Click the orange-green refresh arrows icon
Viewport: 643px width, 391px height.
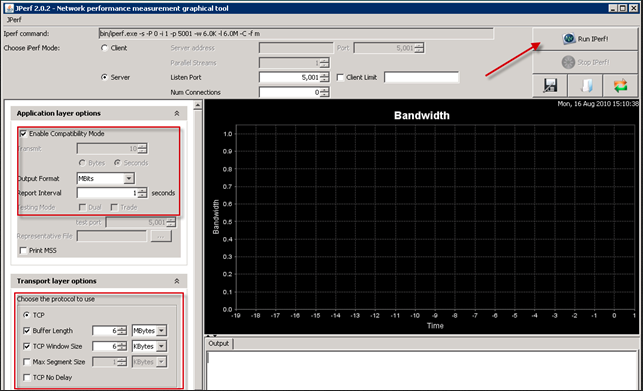coord(620,85)
